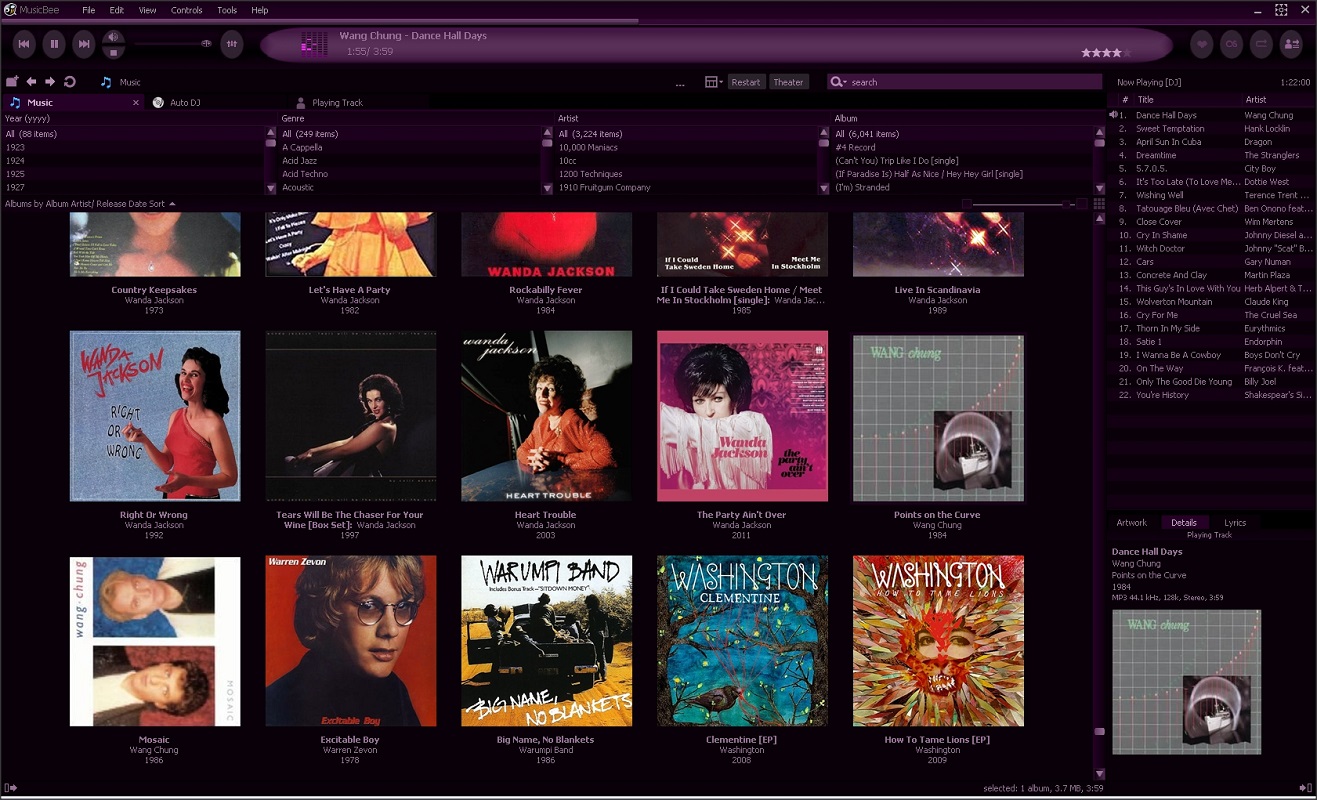This screenshot has height=800, width=1317.
Task: Click the previous track button
Action: click(x=25, y=44)
